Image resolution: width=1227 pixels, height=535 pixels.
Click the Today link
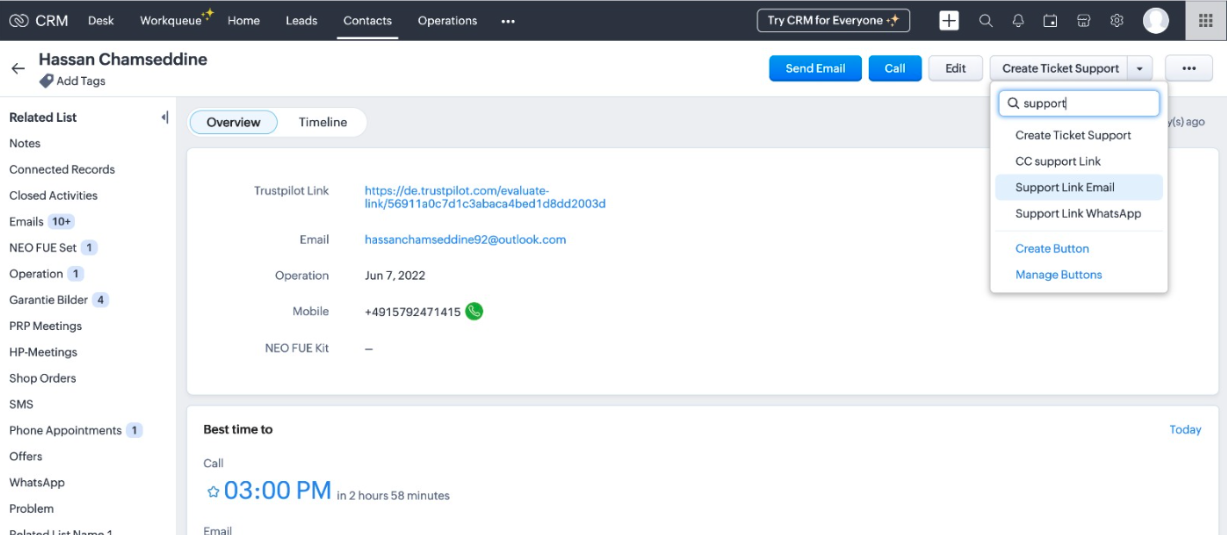click(x=1185, y=429)
